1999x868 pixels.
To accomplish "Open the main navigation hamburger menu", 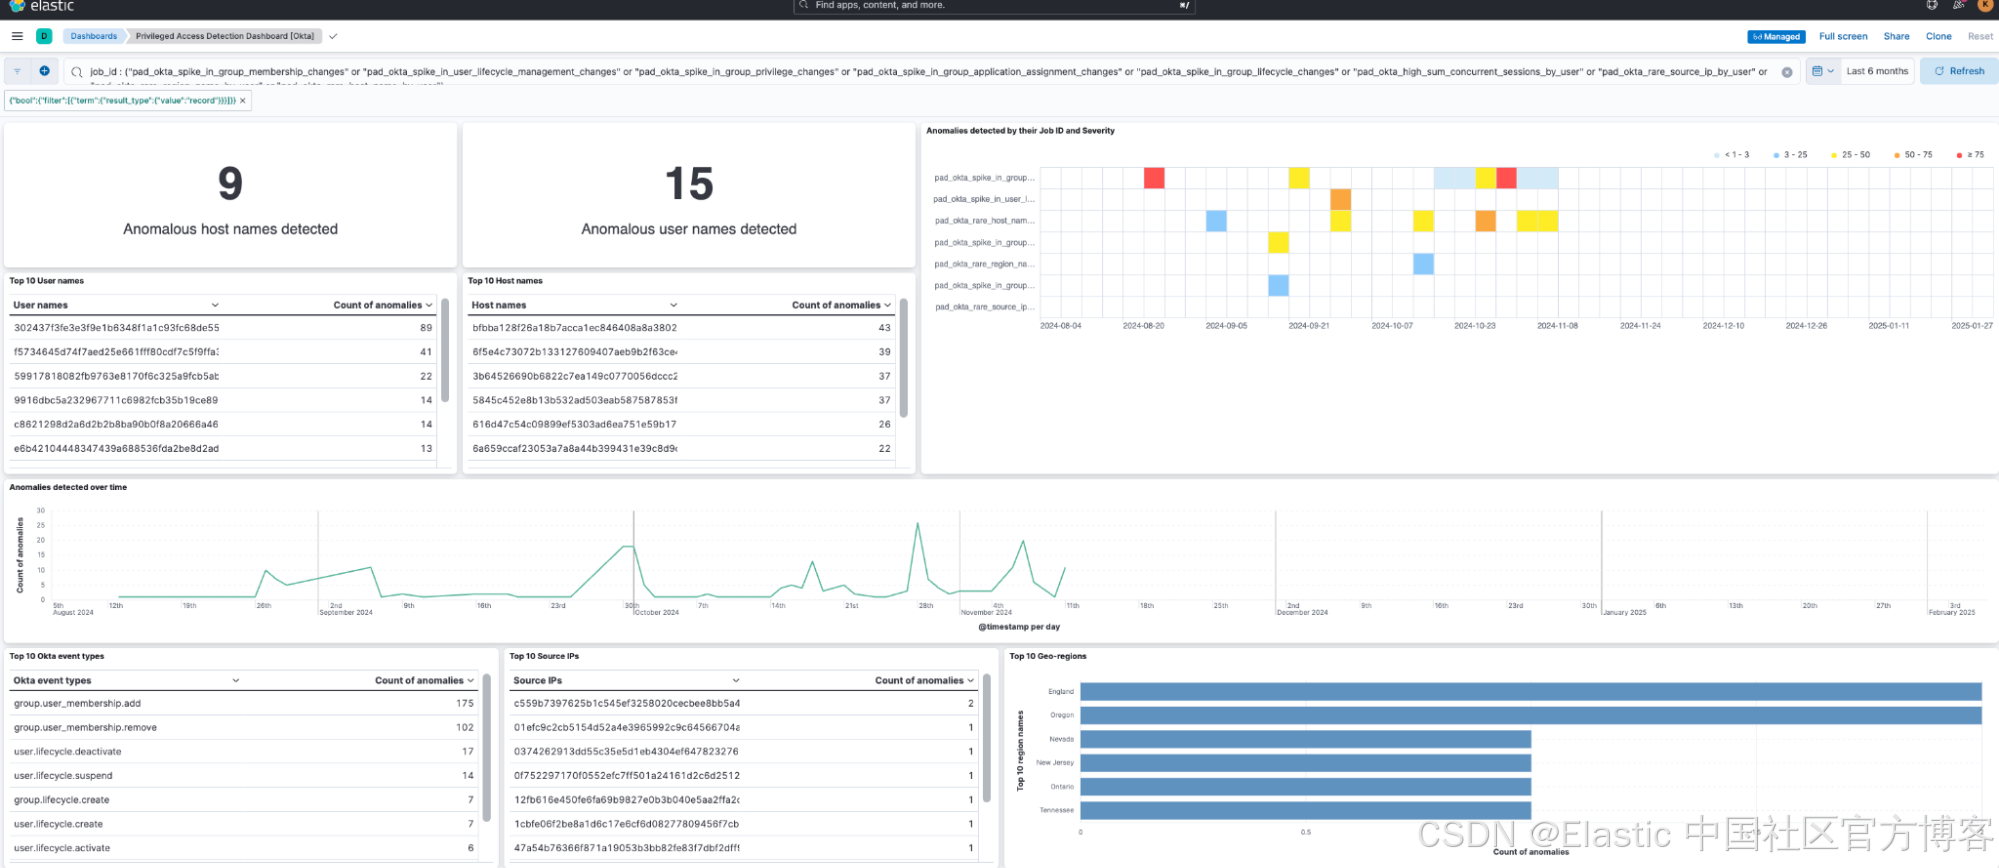I will (17, 36).
